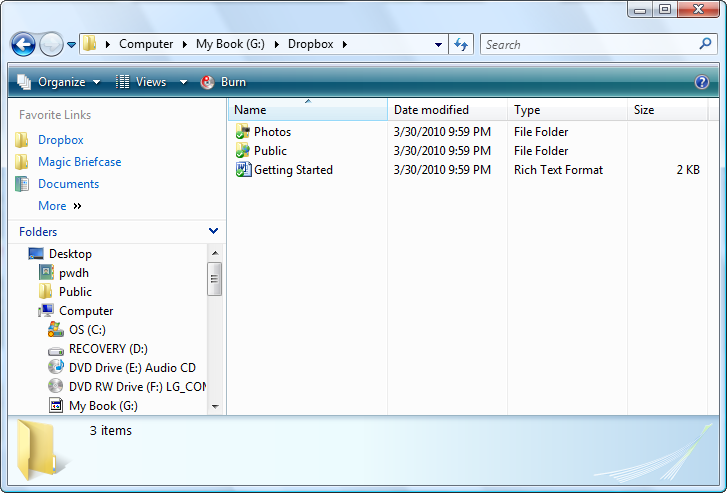The height and width of the screenshot is (493, 727).
Task: Select Dropbox in the address breadcrumb
Action: pos(310,44)
